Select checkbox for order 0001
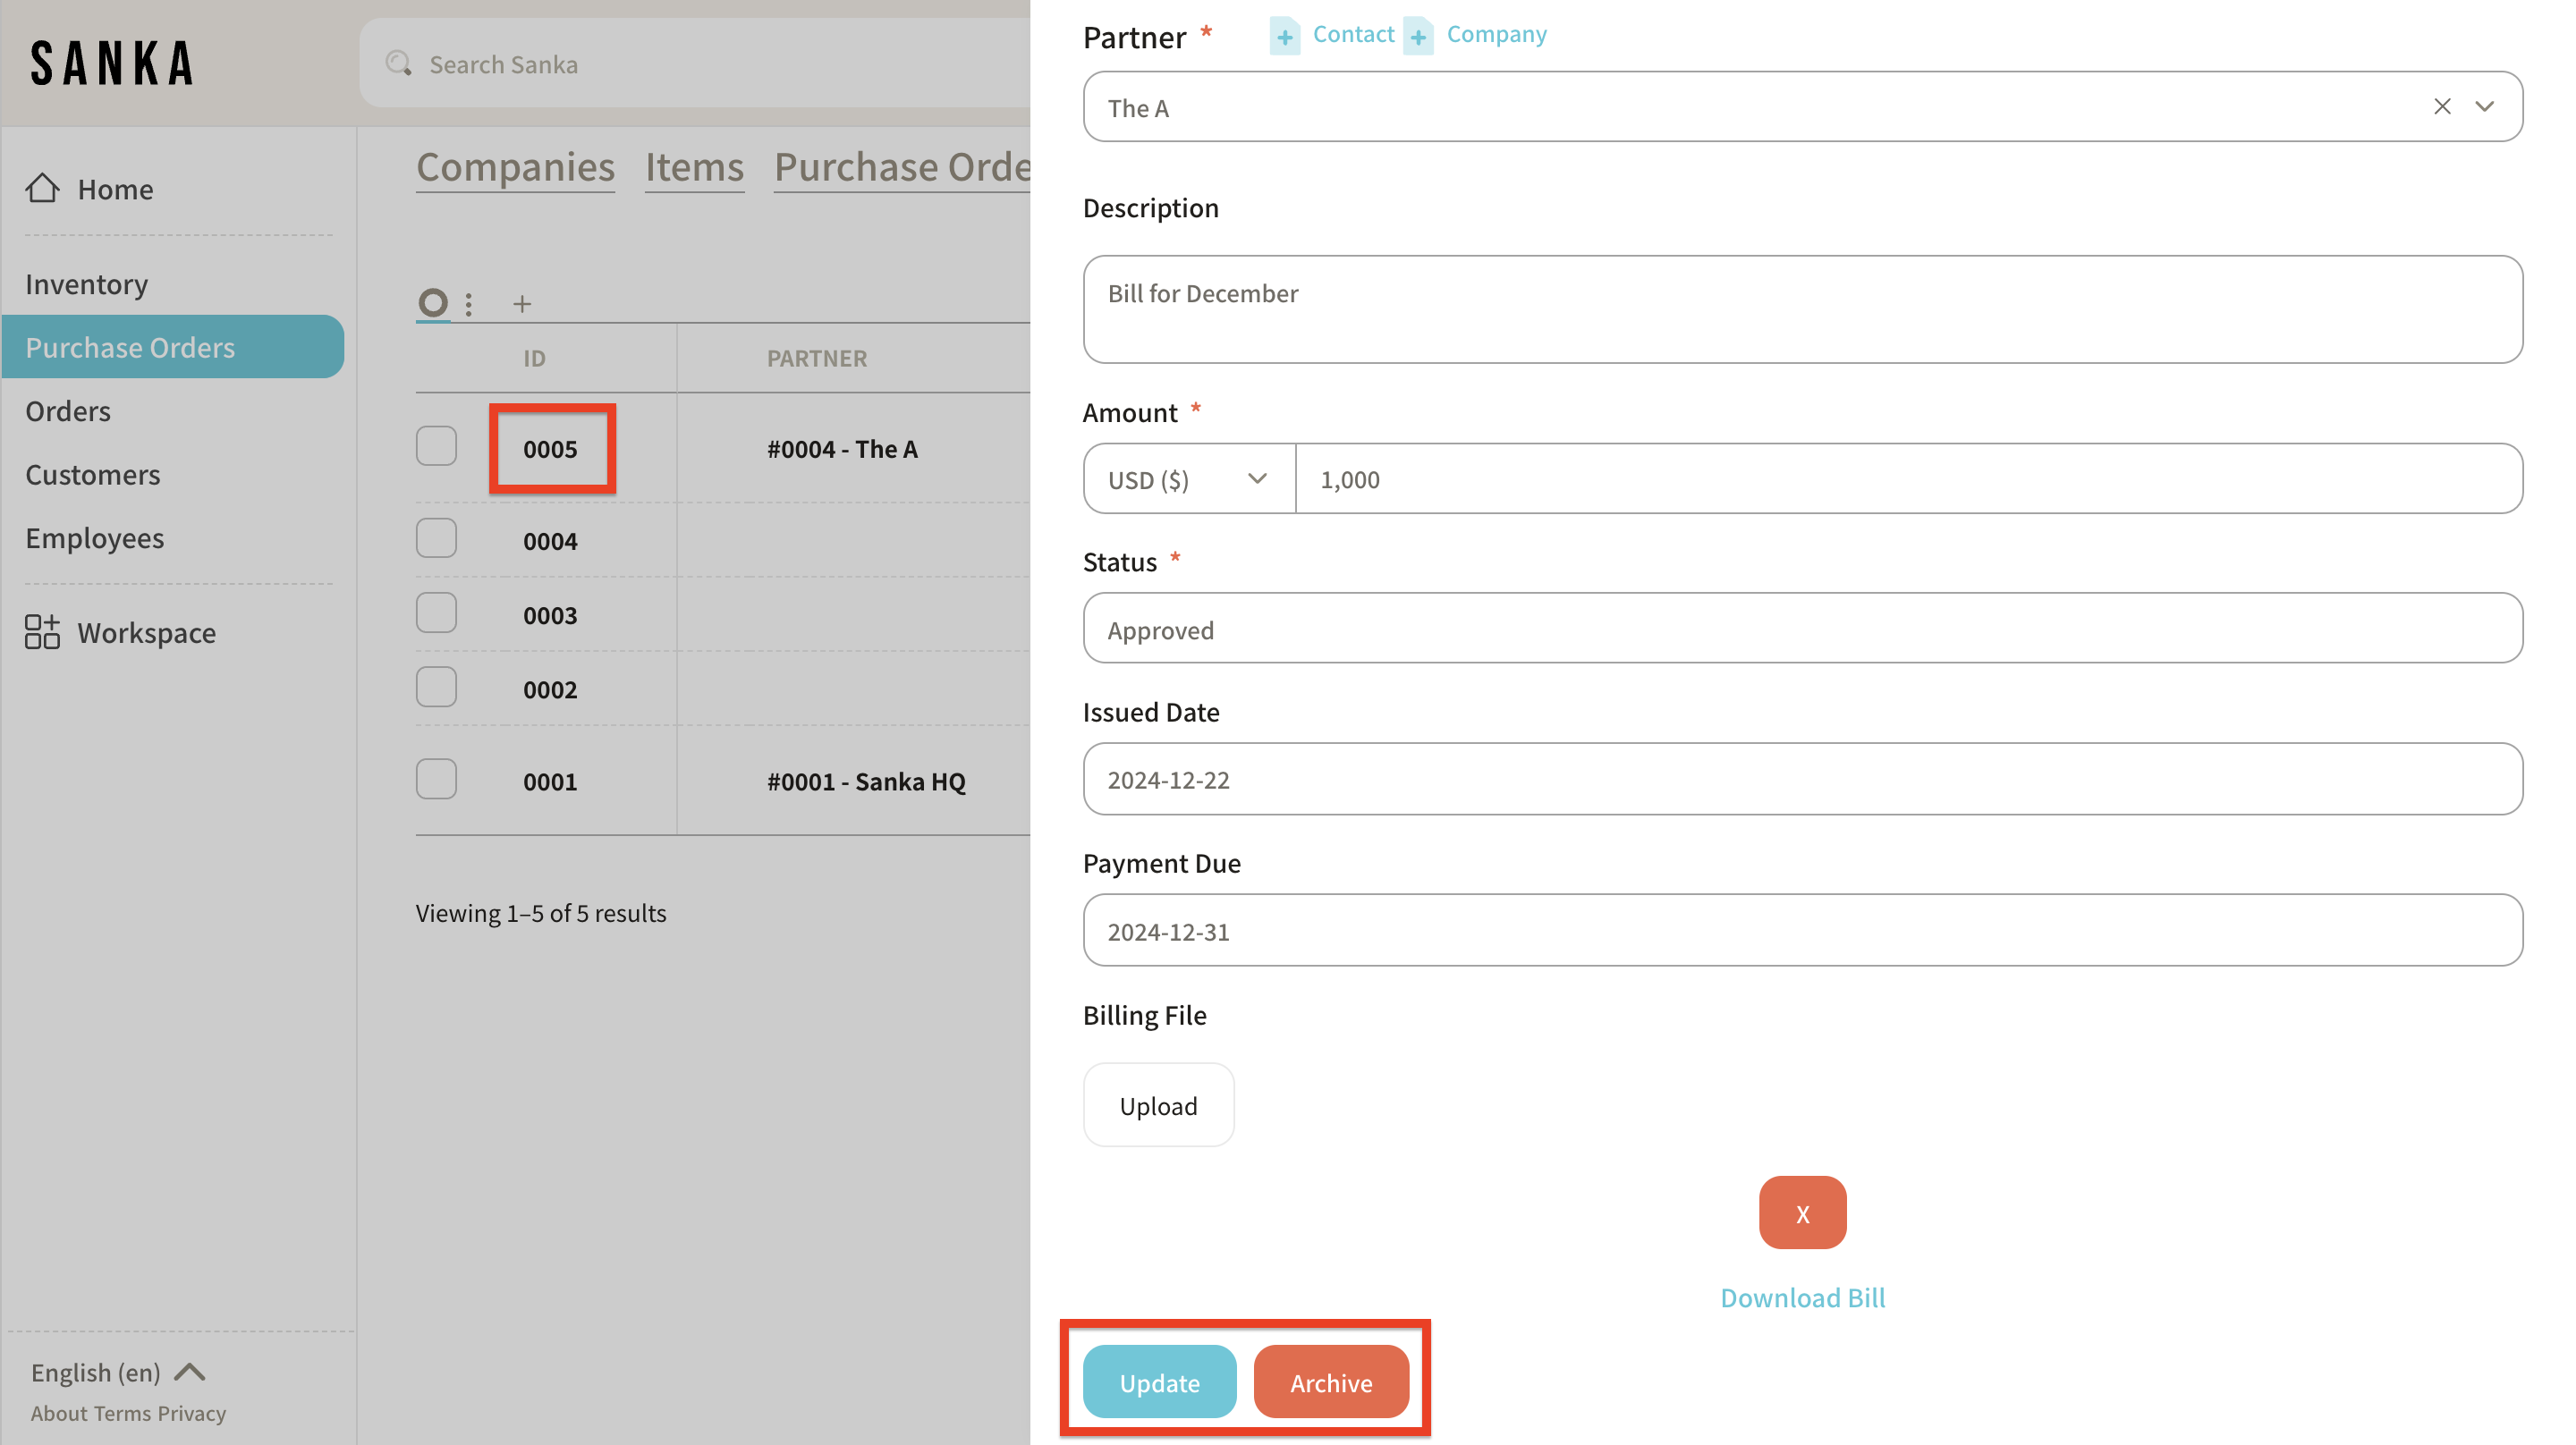The image size is (2576, 1445). tap(436, 780)
